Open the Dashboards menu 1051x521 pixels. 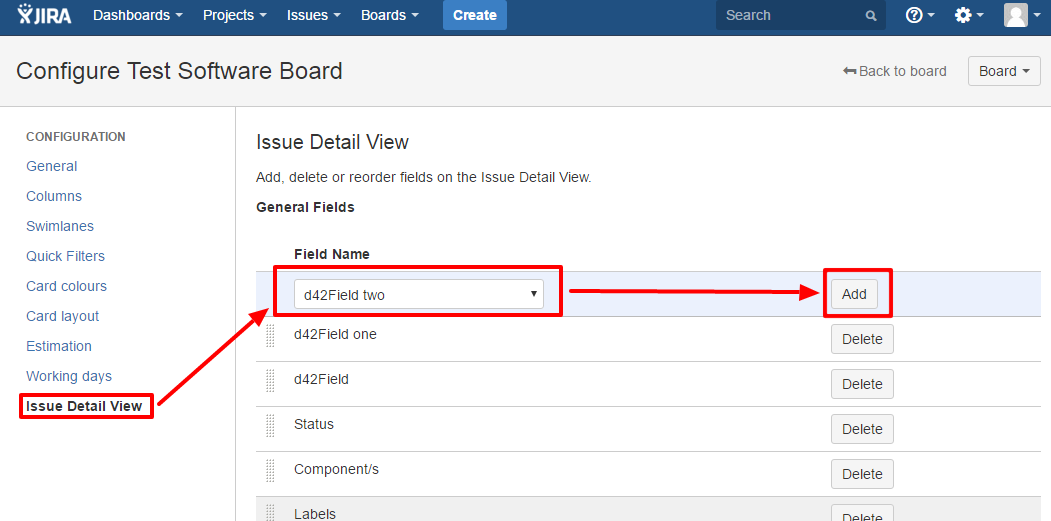tap(138, 15)
